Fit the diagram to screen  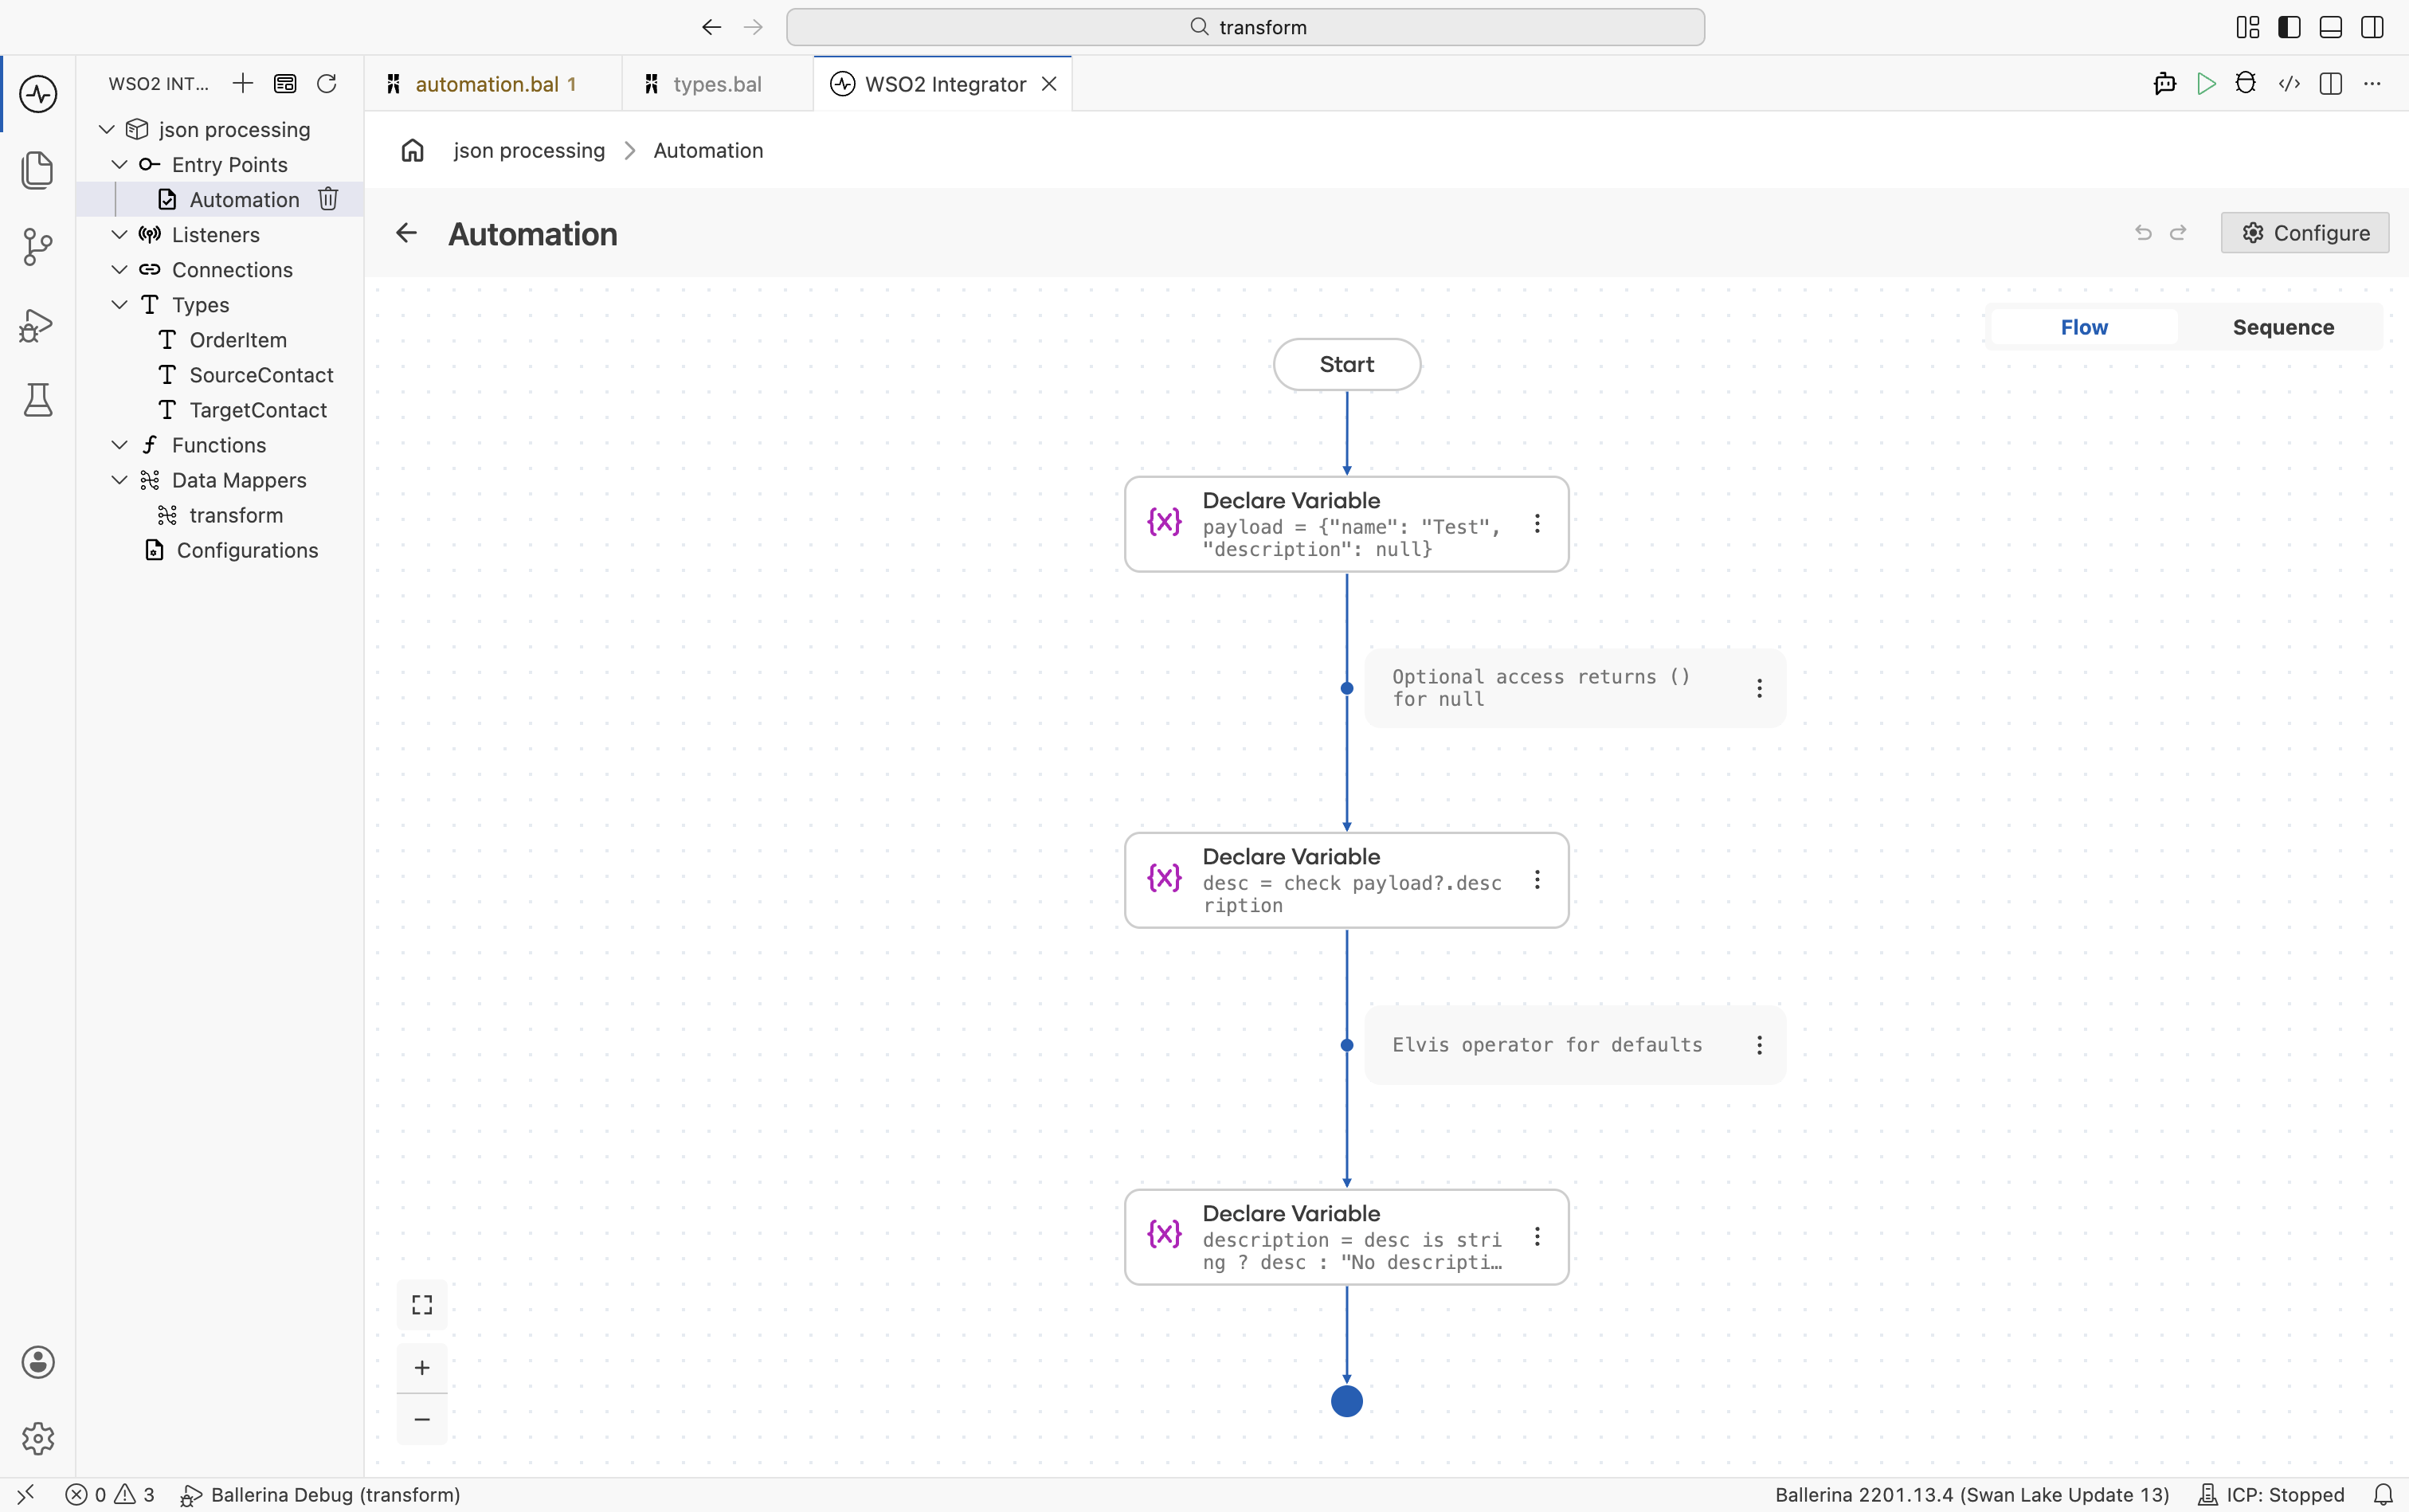422,1305
